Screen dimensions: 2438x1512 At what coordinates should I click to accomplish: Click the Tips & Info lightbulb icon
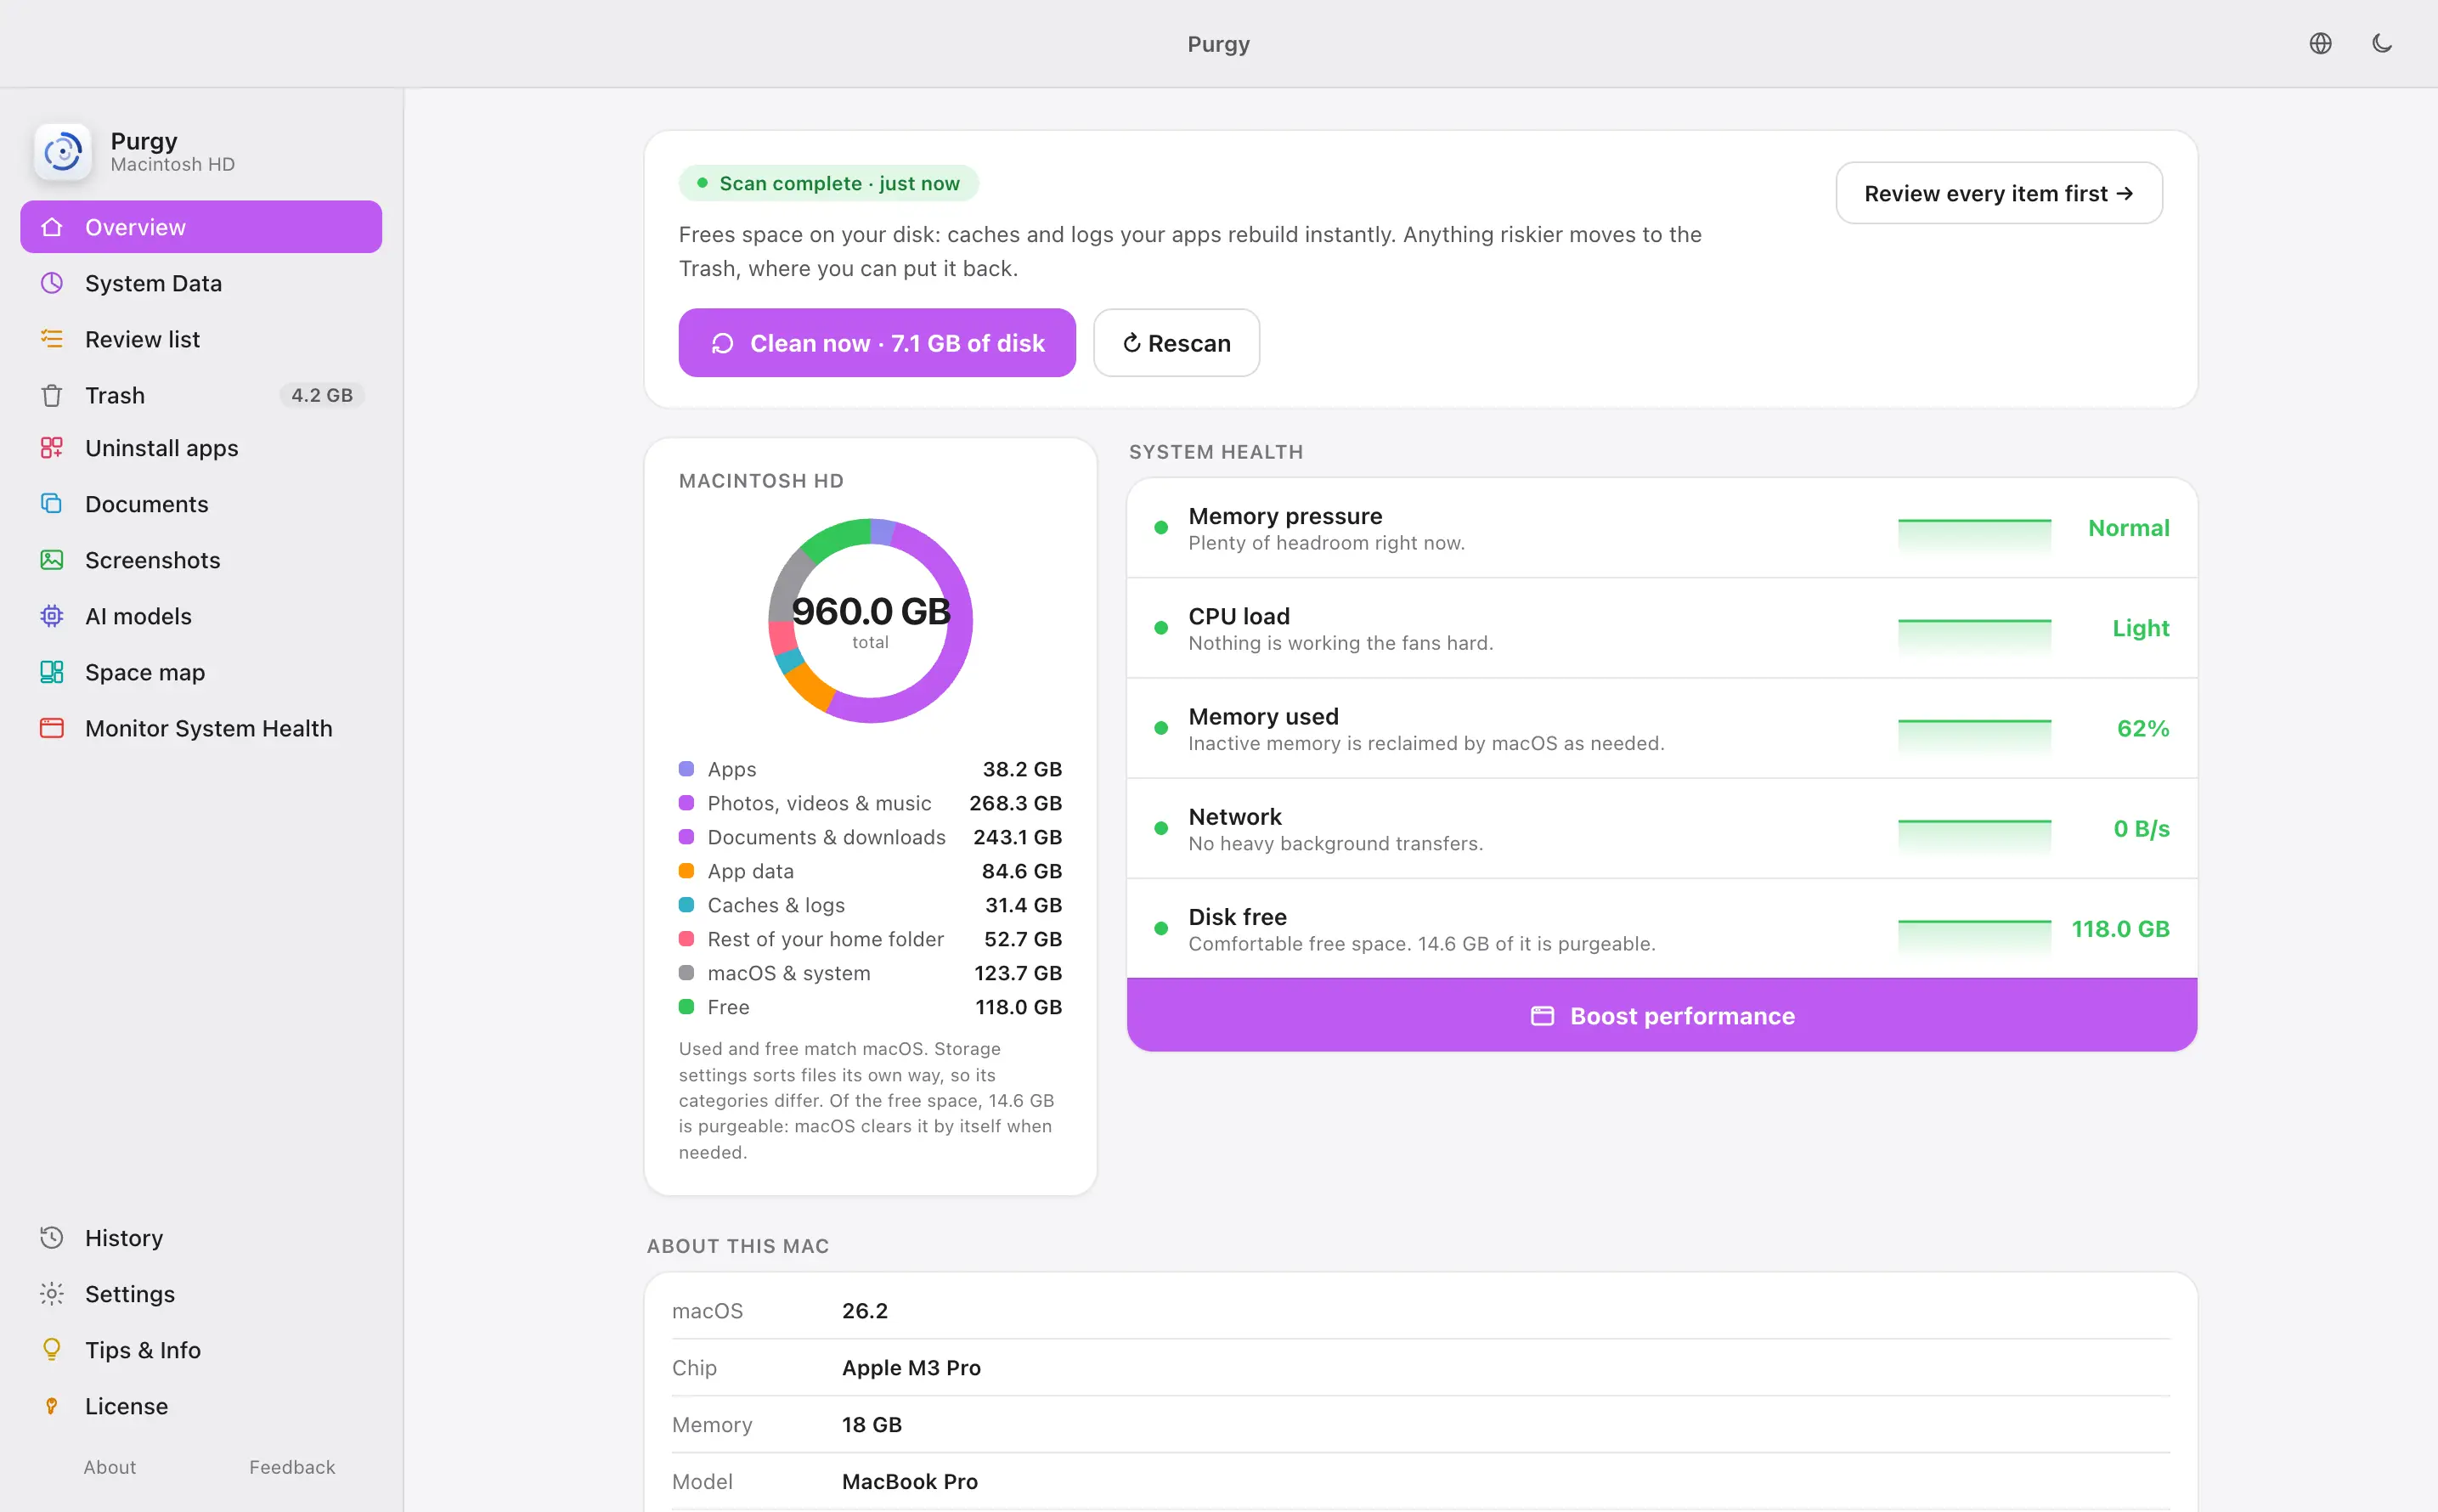point(52,1350)
